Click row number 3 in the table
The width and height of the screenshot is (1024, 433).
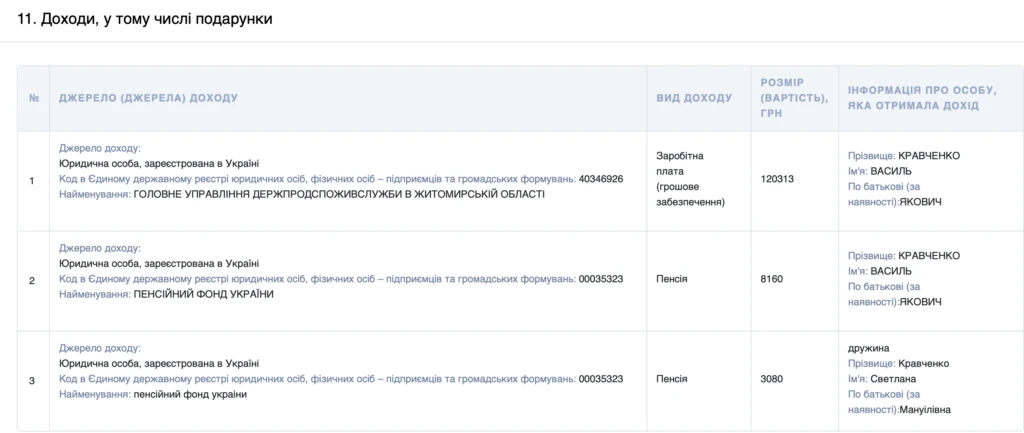(33, 380)
